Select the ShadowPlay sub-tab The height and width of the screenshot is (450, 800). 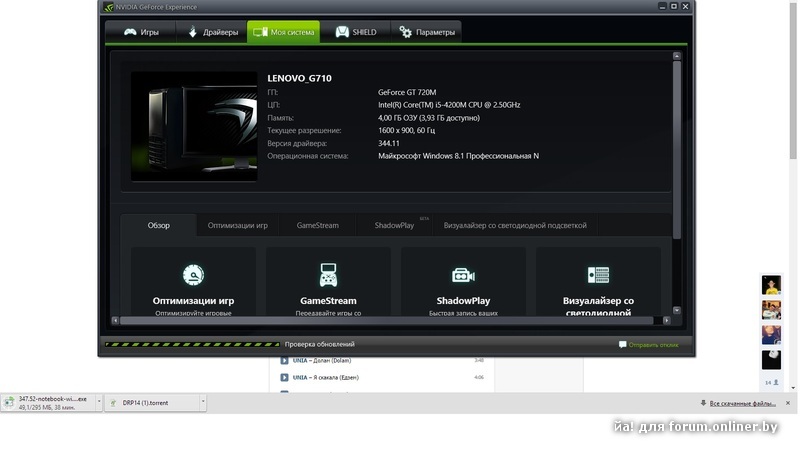(394, 226)
